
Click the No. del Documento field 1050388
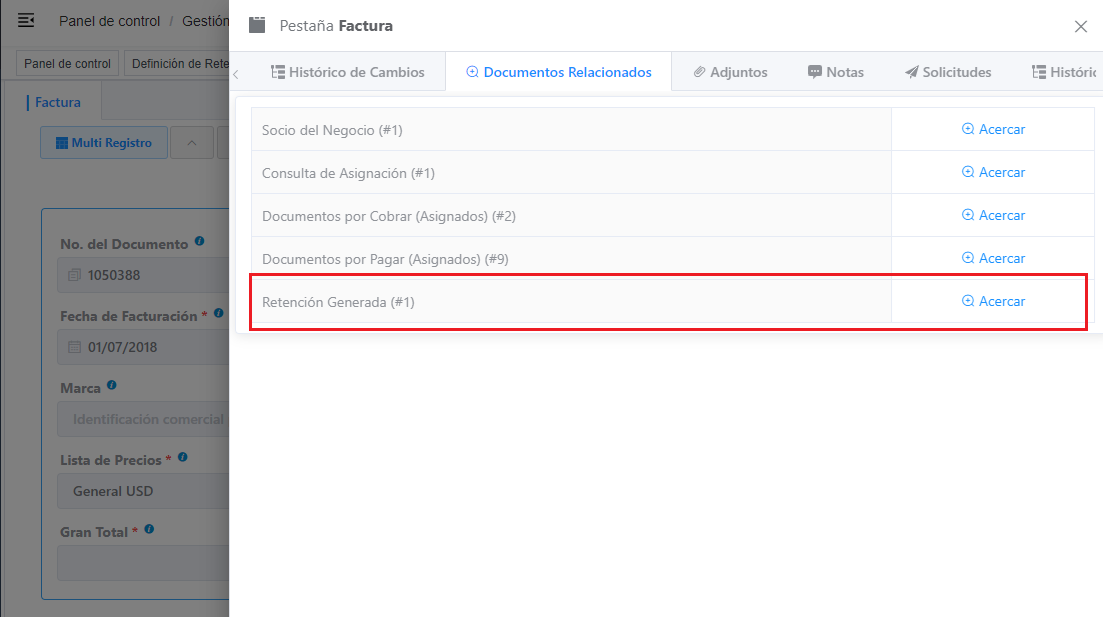pyautogui.click(x=144, y=275)
